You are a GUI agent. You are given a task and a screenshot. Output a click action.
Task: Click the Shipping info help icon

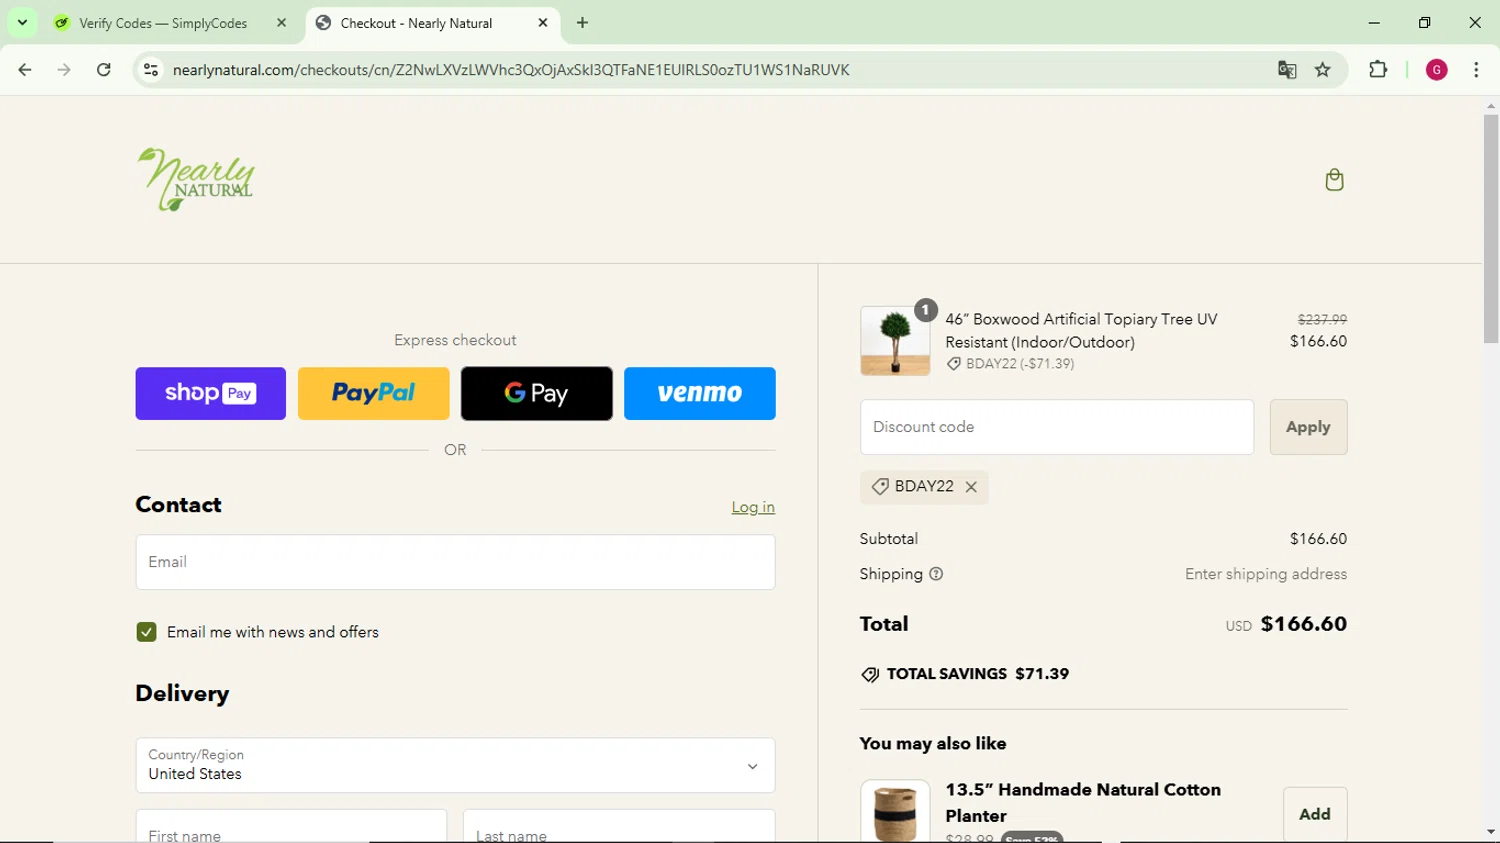(x=936, y=574)
